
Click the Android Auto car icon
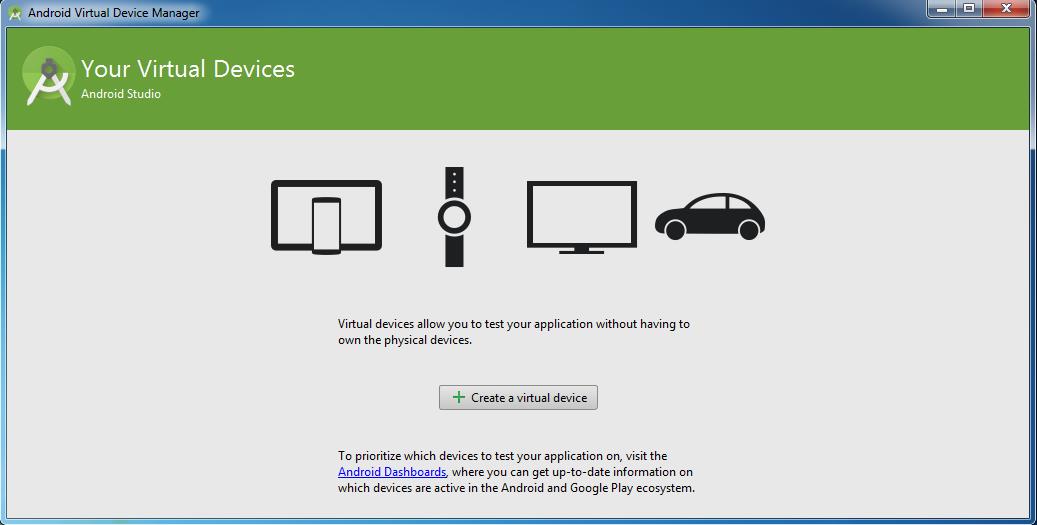[709, 217]
